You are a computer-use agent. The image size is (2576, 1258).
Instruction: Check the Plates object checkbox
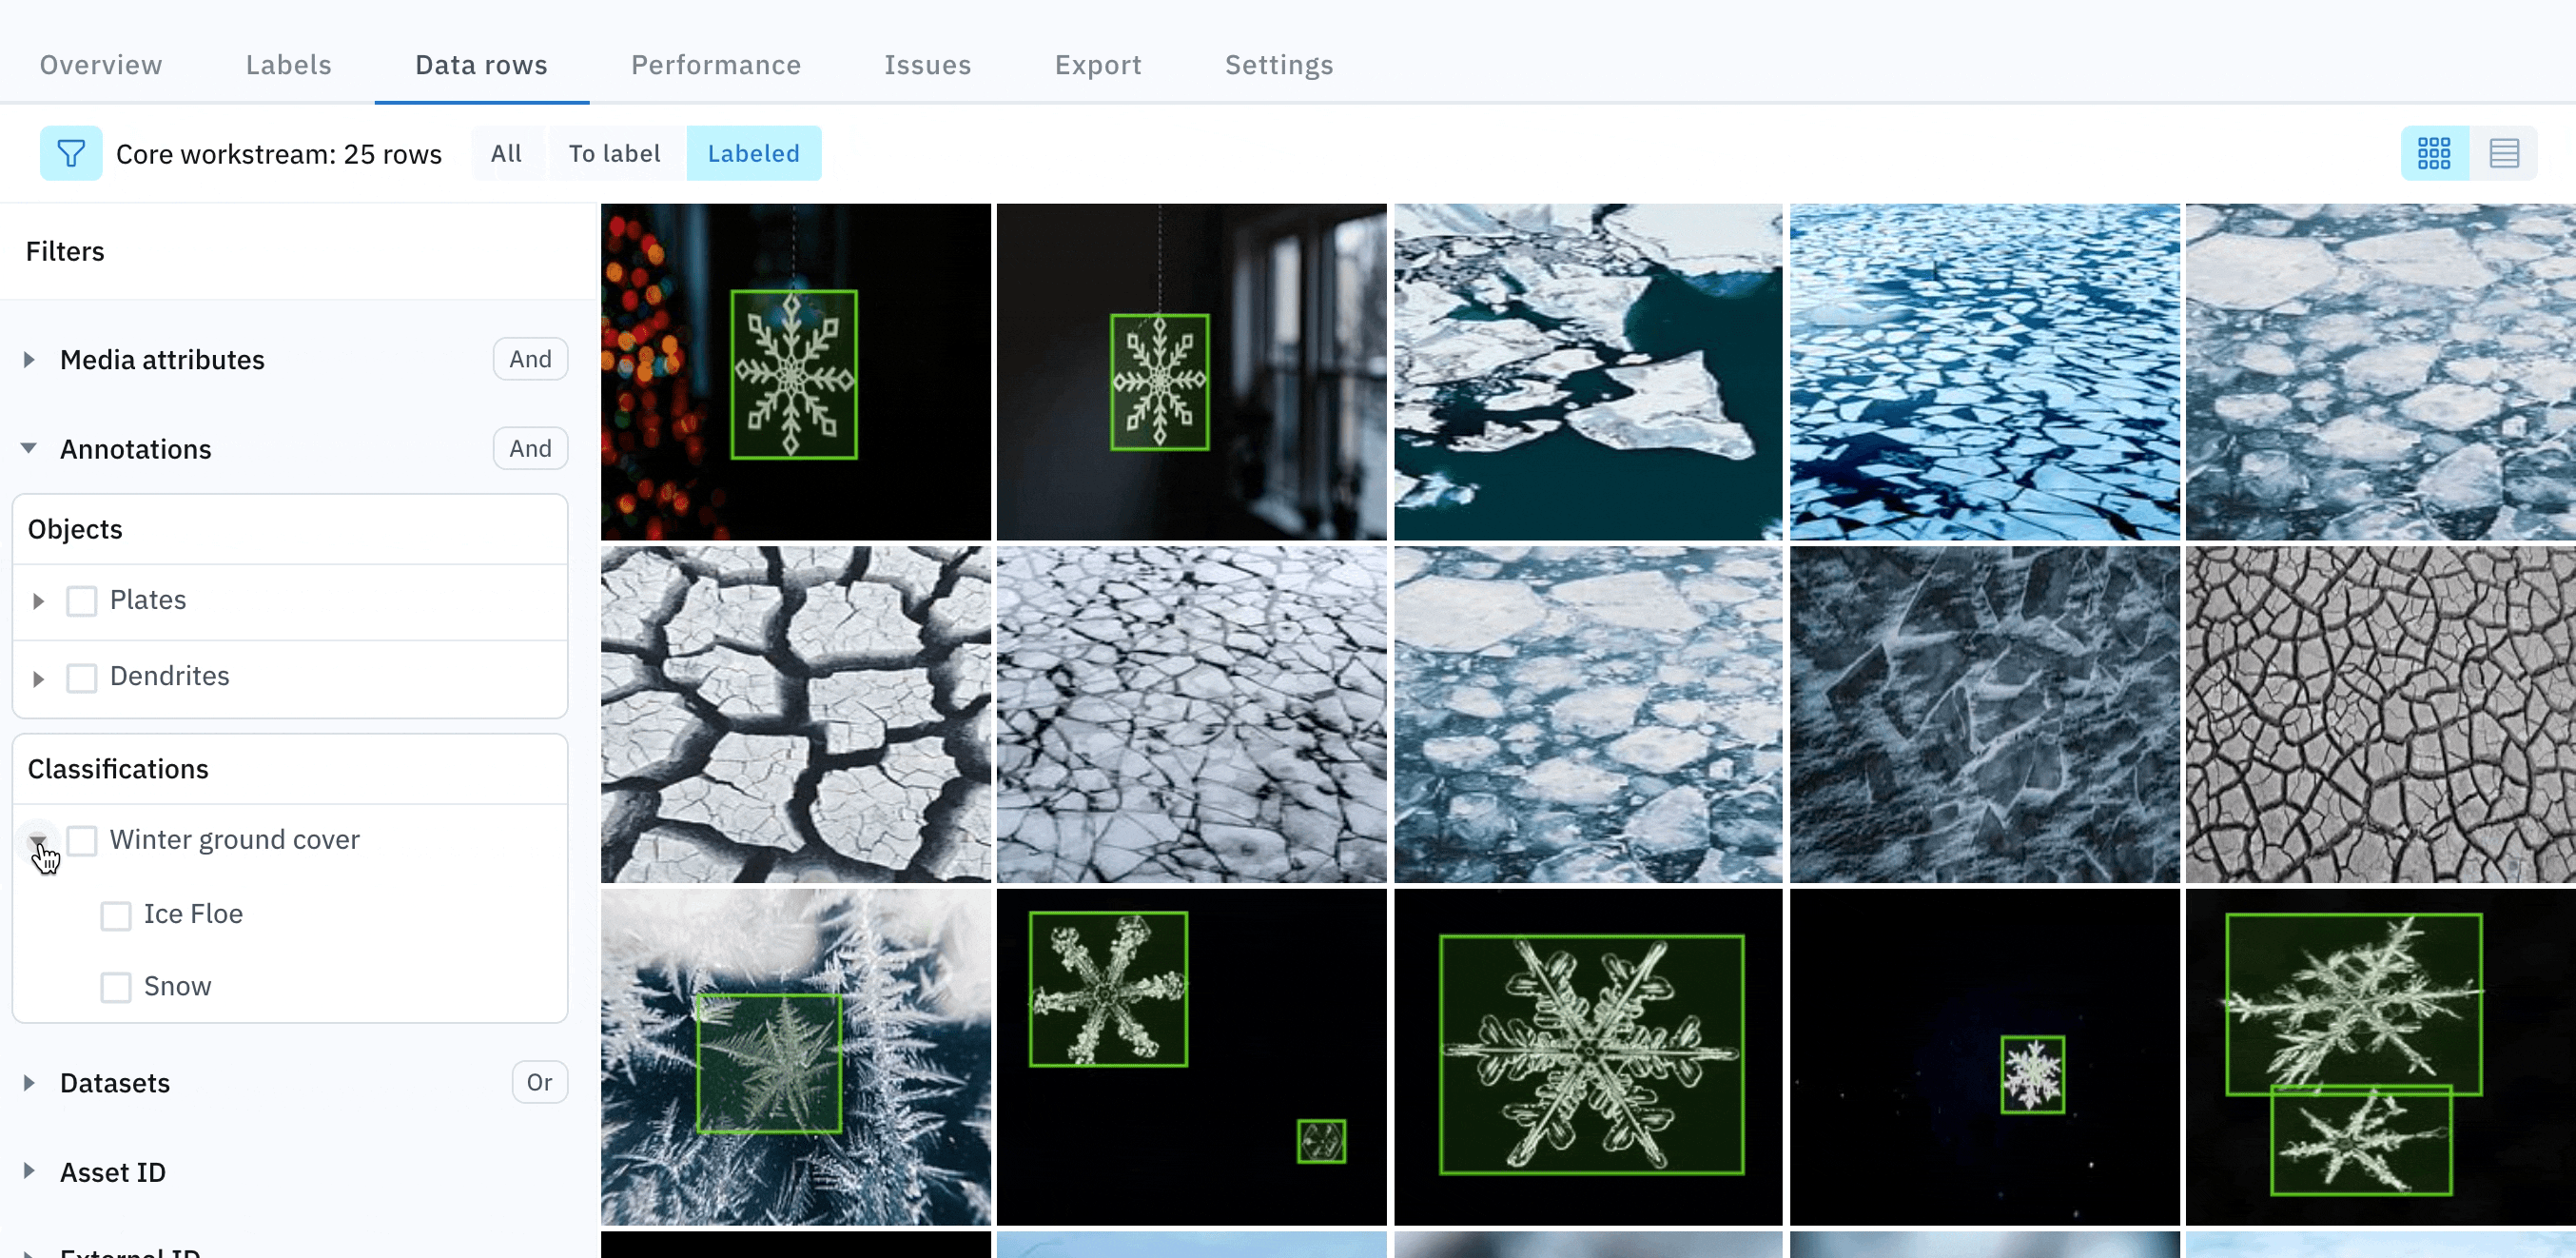(82, 601)
